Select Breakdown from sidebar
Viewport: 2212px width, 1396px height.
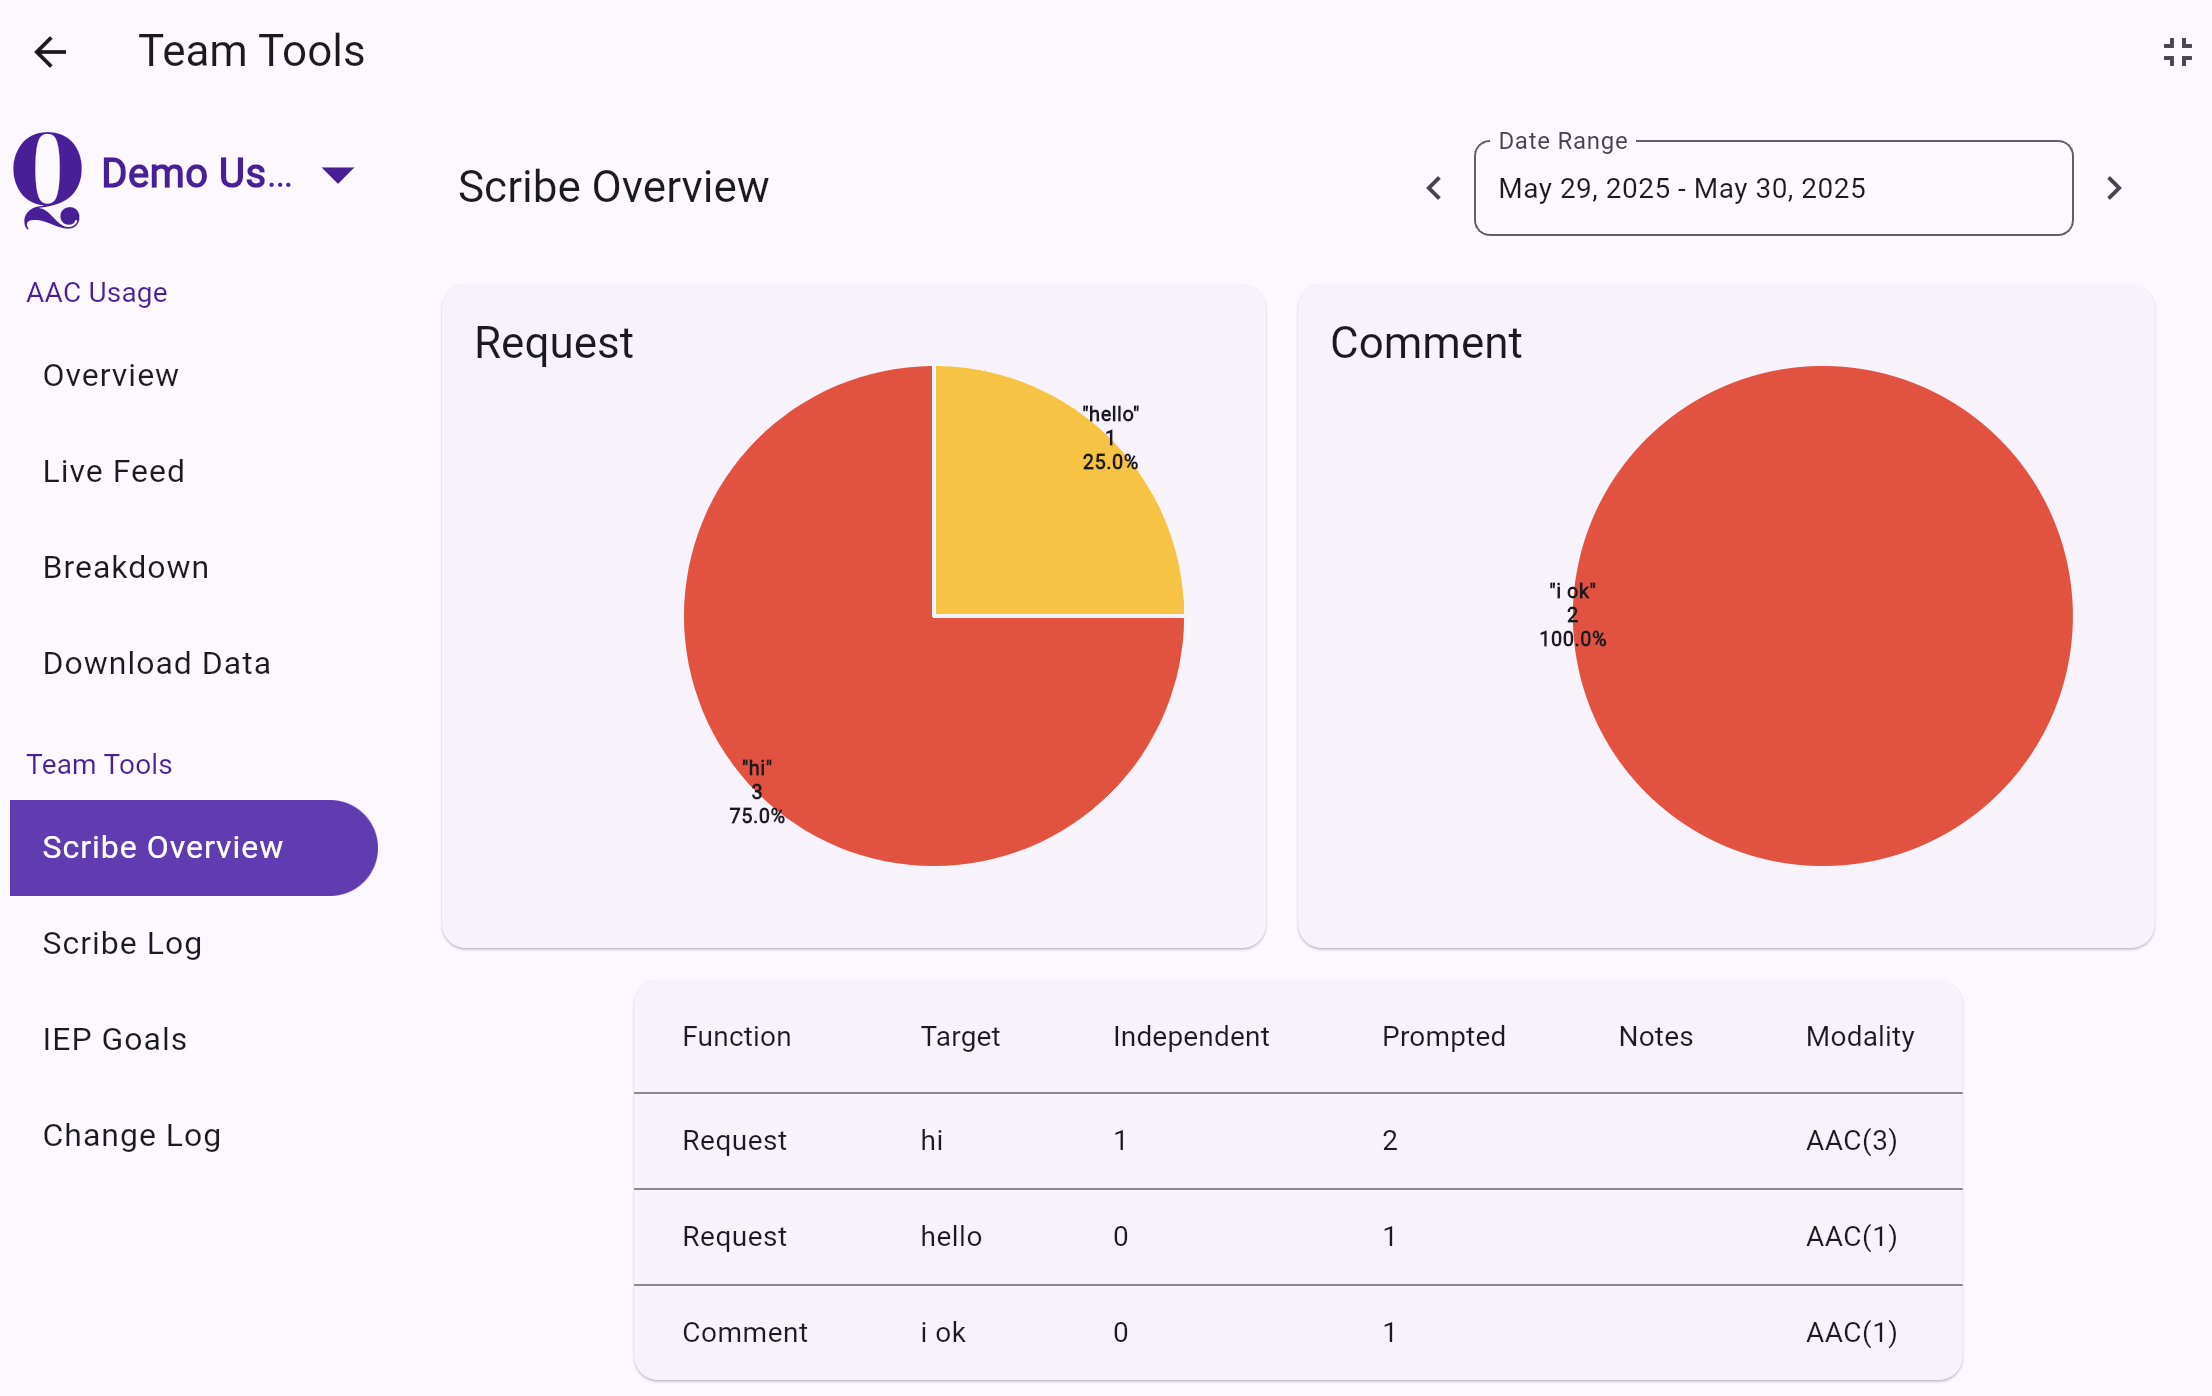pyautogui.click(x=126, y=567)
